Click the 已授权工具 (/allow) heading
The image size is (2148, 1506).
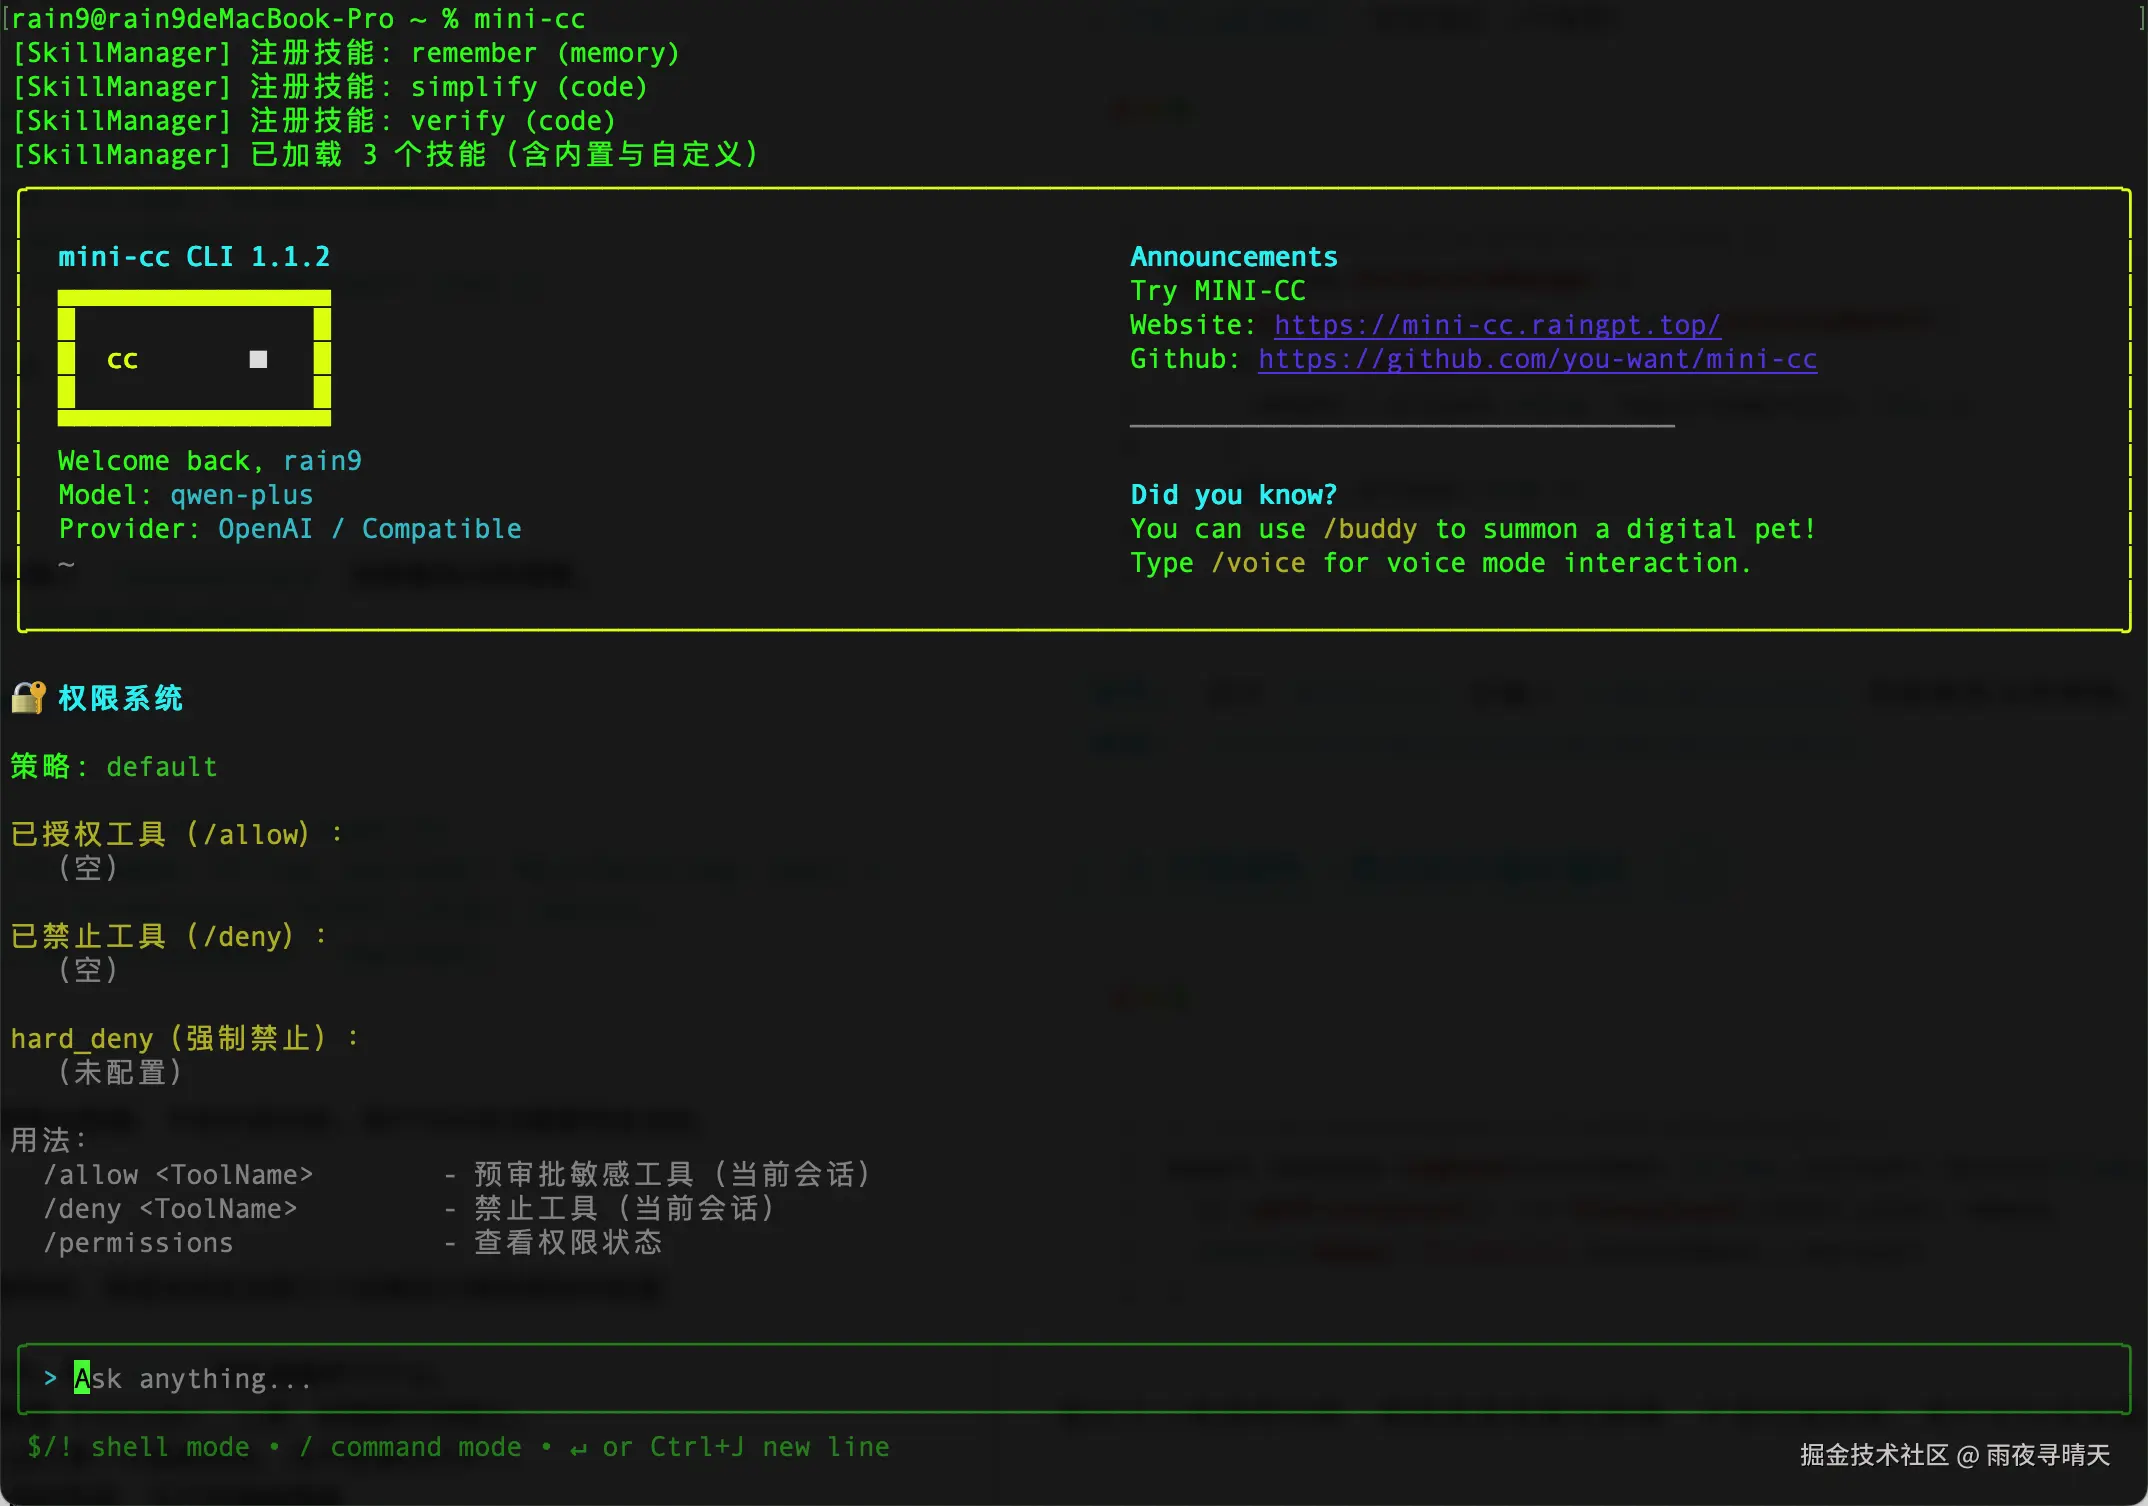pos(177,834)
